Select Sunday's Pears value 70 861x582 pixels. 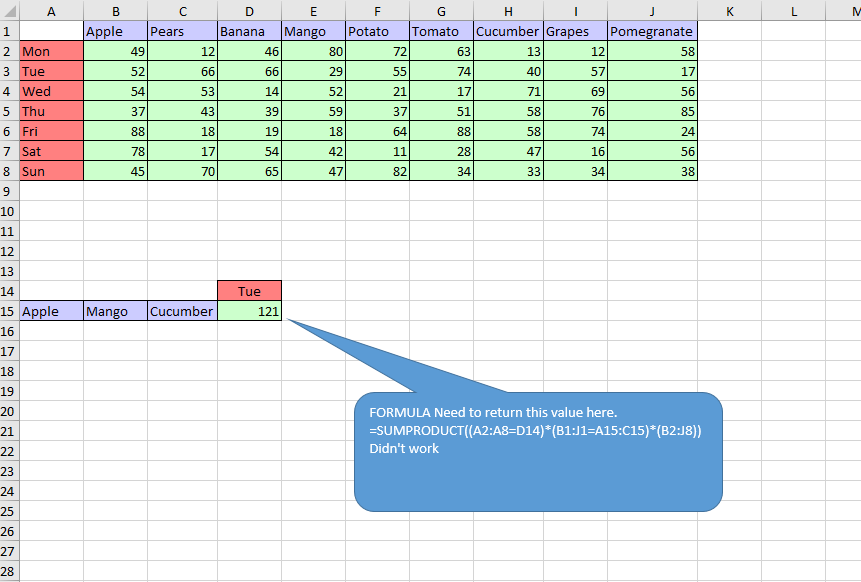coord(182,171)
